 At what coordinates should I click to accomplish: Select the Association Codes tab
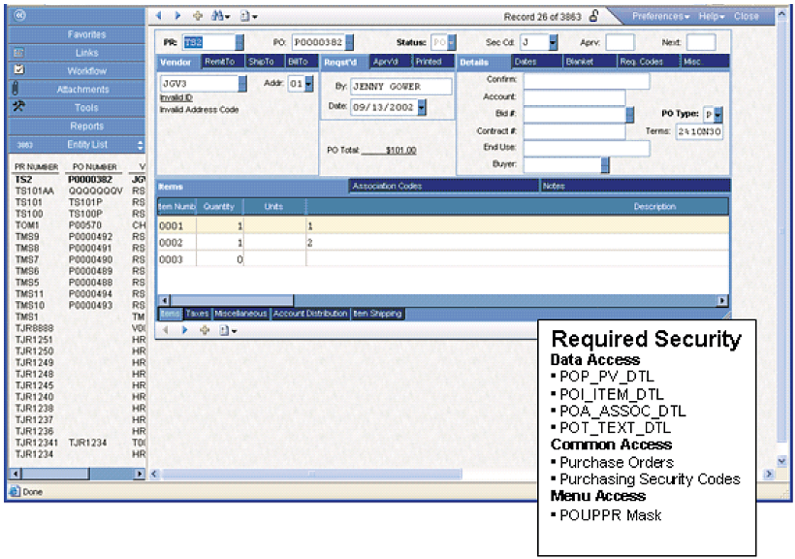[387, 186]
